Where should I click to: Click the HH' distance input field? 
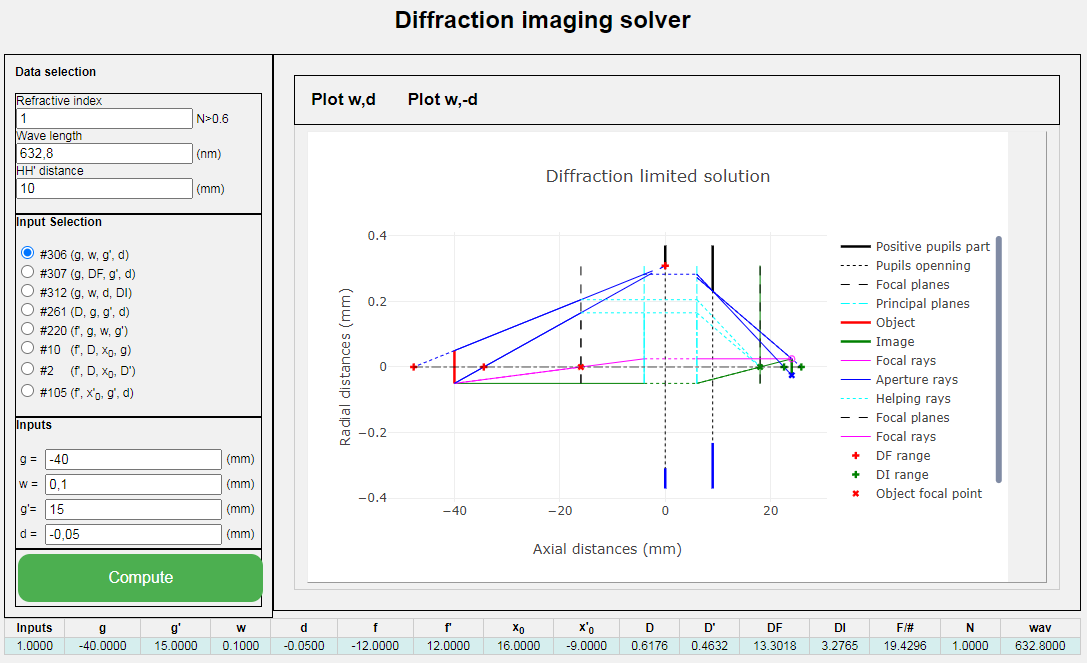click(x=104, y=188)
